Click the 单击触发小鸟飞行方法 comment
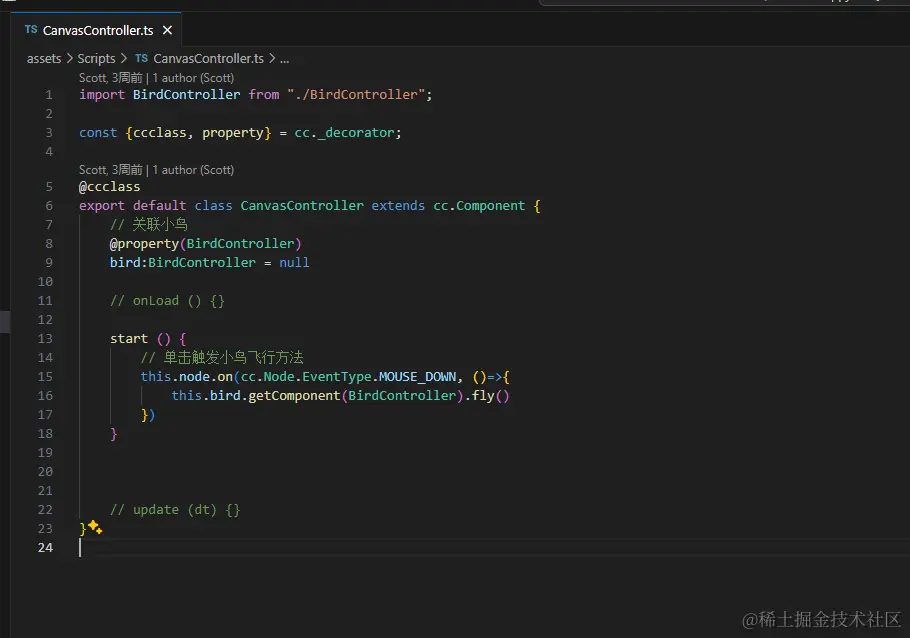 [x=222, y=358]
